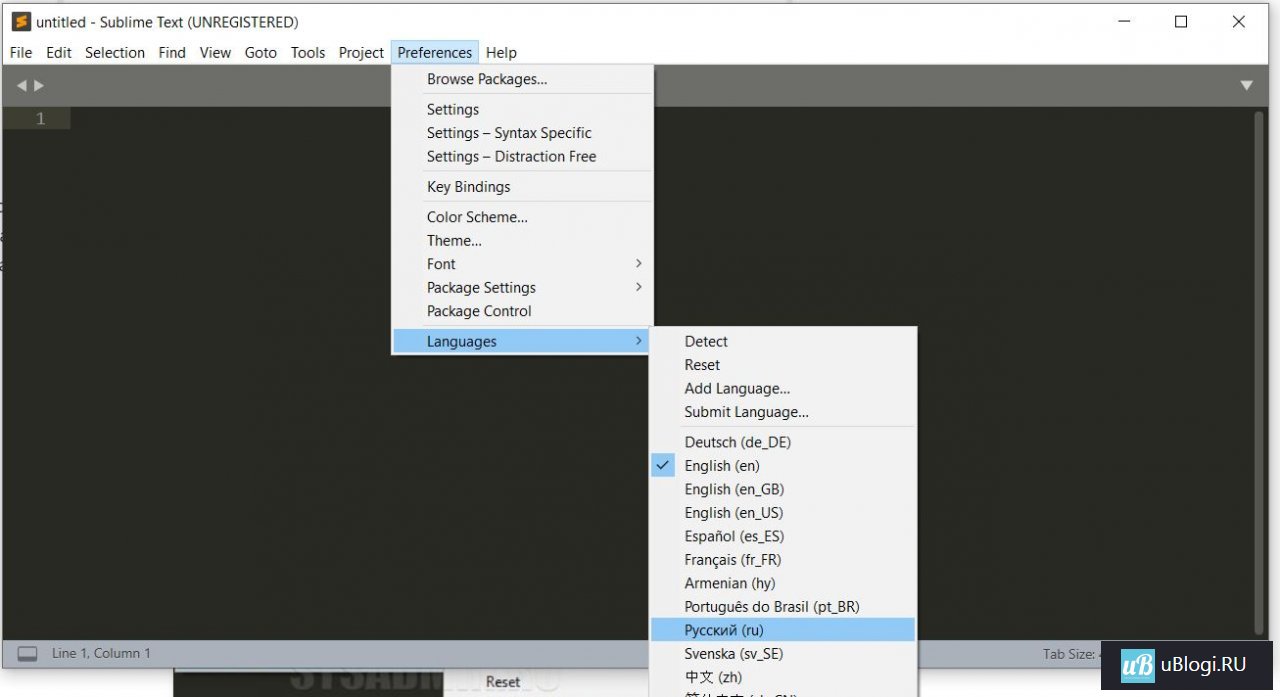Open the Tools menu
The width and height of the screenshot is (1280, 697).
[308, 53]
